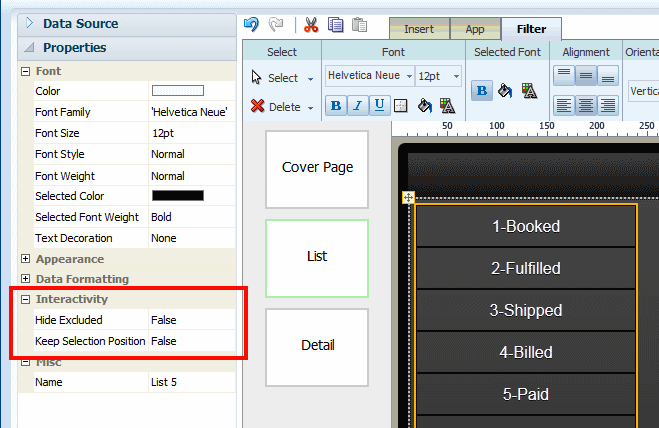Open the Select dropdown arrow

[x=311, y=79]
